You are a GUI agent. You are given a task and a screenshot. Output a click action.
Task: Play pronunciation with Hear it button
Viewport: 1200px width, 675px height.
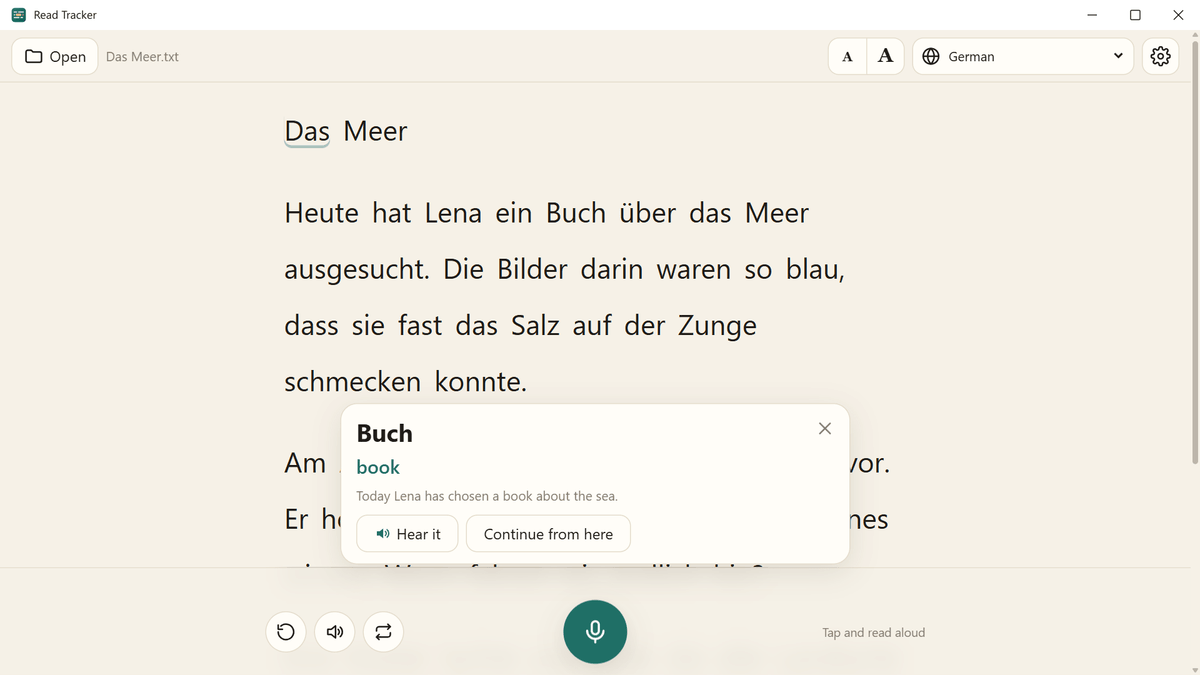[407, 534]
